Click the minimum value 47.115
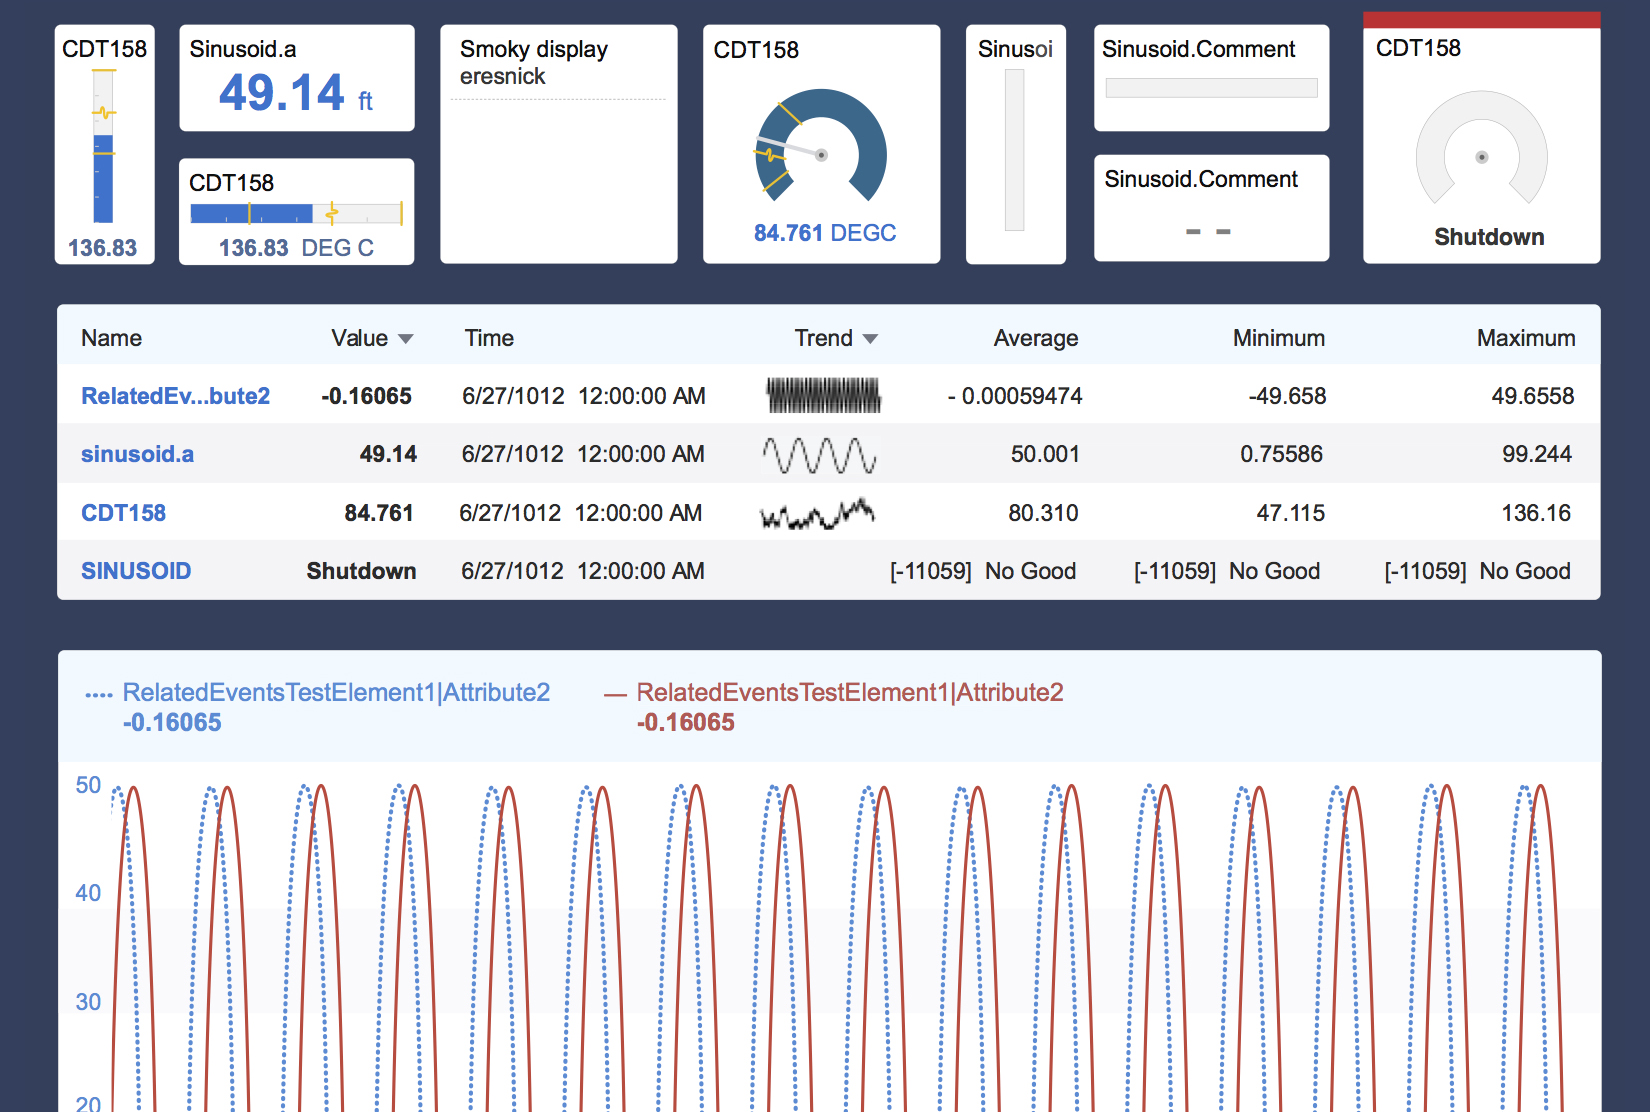This screenshot has width=1650, height=1112. pyautogui.click(x=1290, y=513)
